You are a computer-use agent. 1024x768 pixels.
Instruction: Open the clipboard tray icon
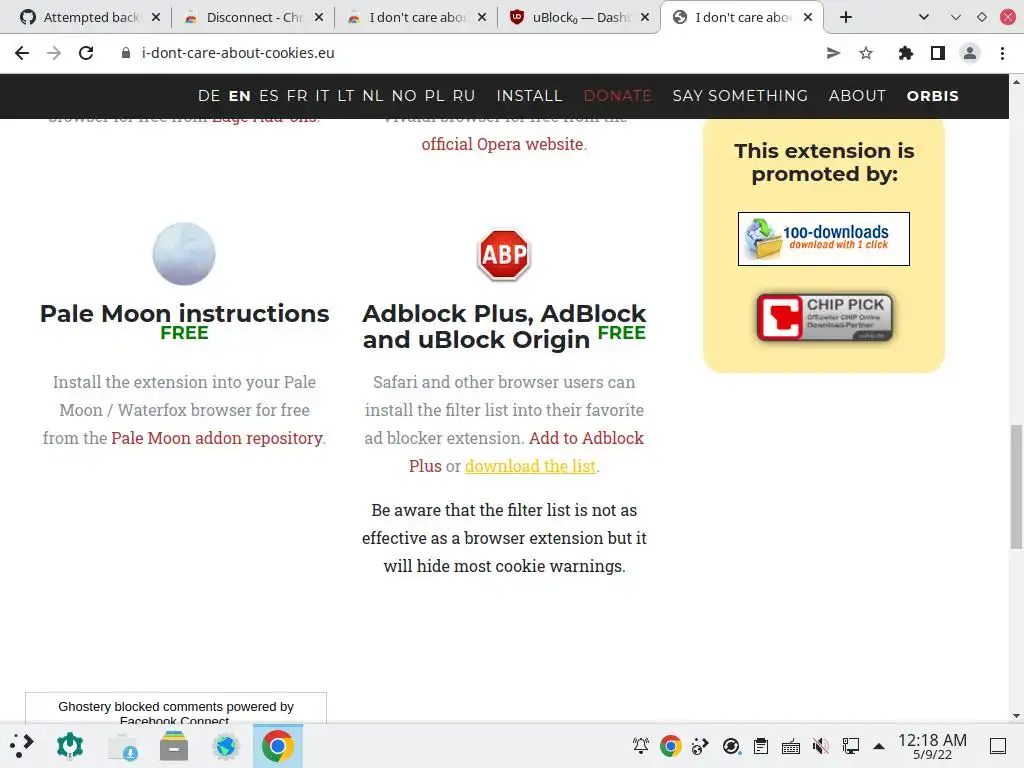click(x=761, y=746)
